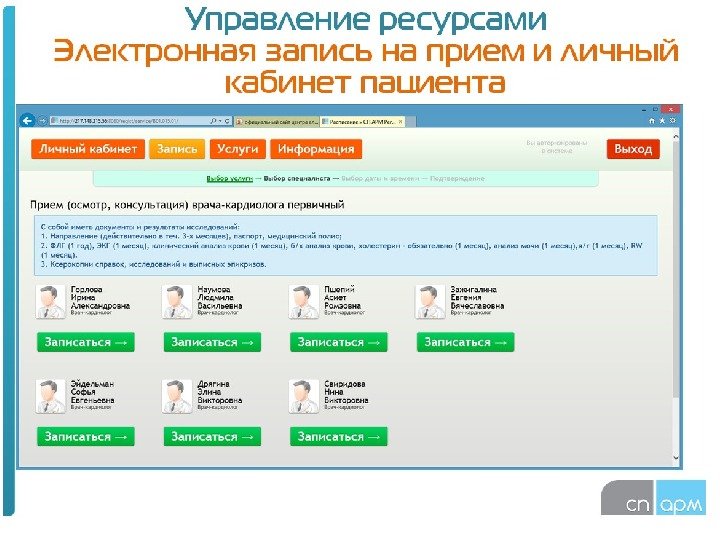
Task: Click the Выбор даты и времени breadcrumb step
Action: [x=380, y=179]
